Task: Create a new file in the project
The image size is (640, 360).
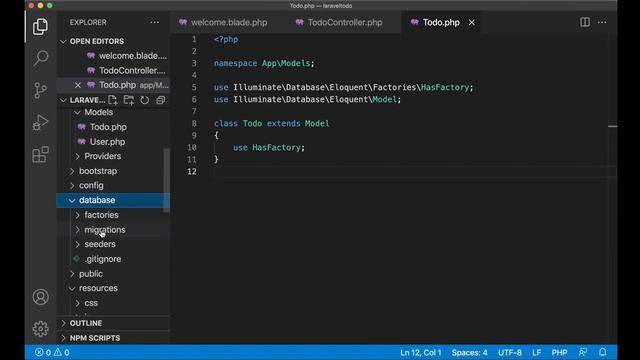Action: pyautogui.click(x=113, y=100)
